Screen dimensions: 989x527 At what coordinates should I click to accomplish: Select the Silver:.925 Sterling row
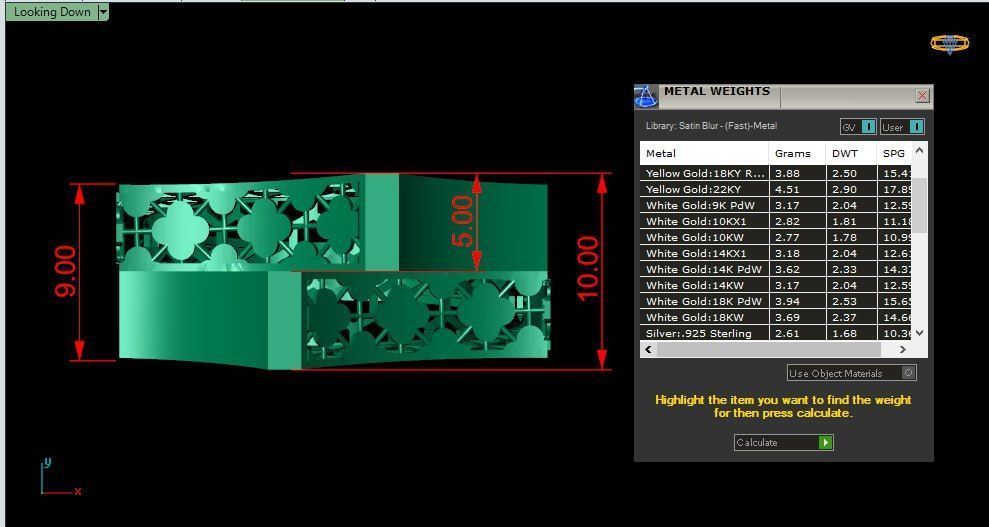coord(776,333)
